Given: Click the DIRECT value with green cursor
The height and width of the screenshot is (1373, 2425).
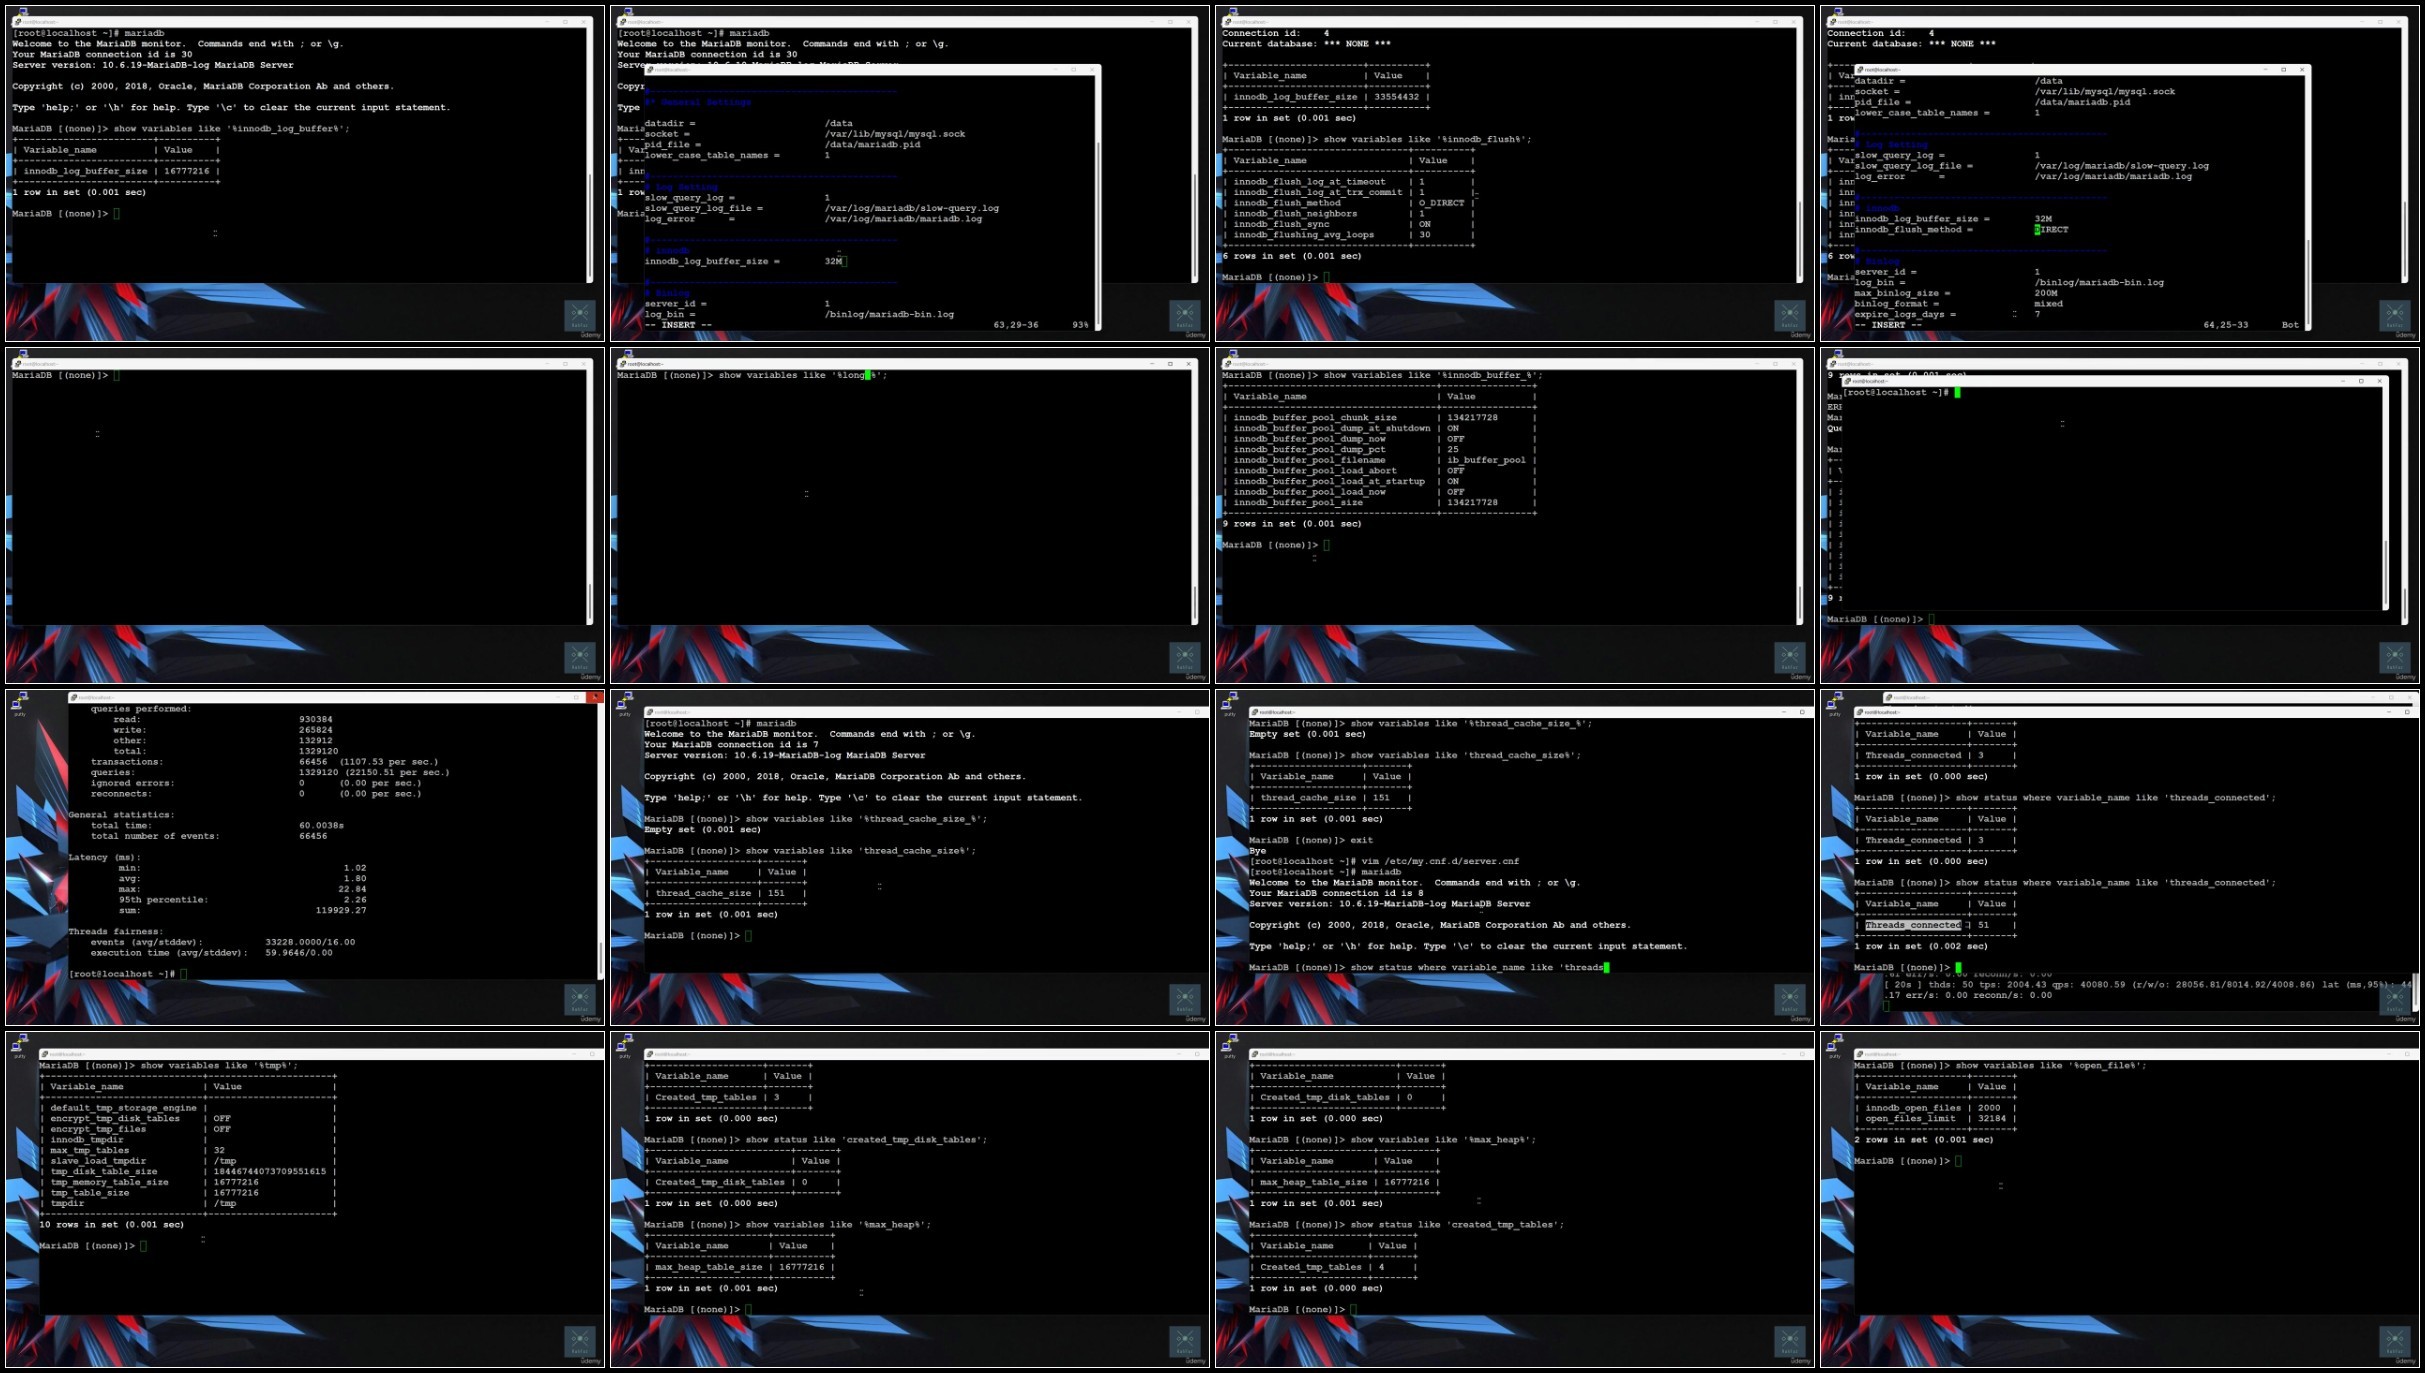Looking at the screenshot, I should pyautogui.click(x=2051, y=230).
